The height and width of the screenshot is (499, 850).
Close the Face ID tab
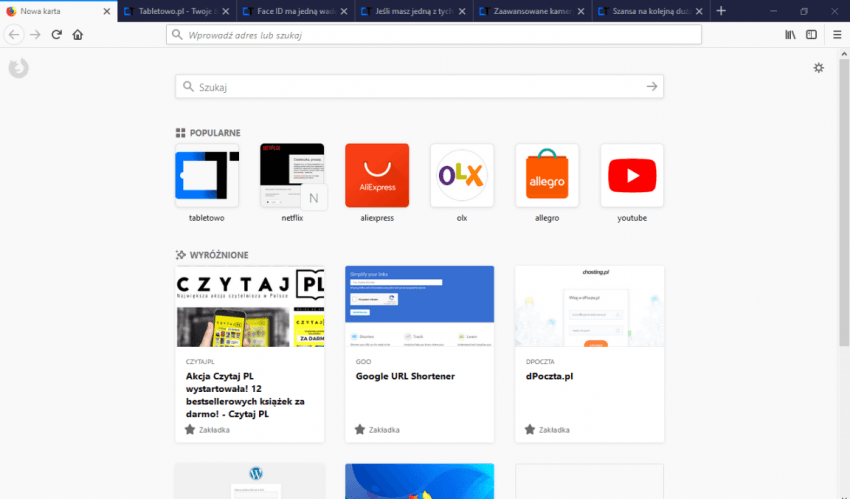pos(344,11)
